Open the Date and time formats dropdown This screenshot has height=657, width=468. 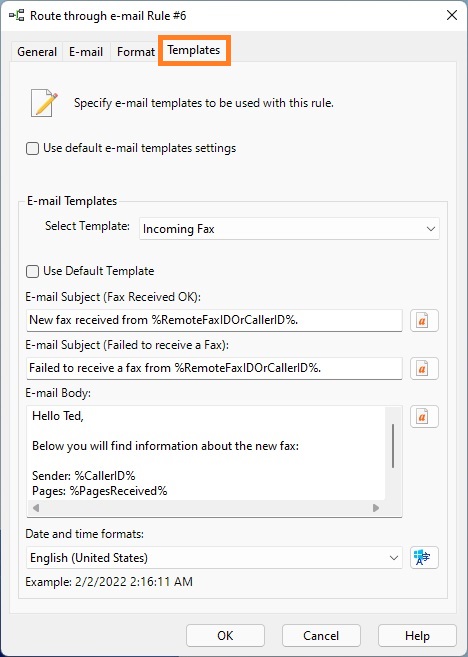pos(214,557)
